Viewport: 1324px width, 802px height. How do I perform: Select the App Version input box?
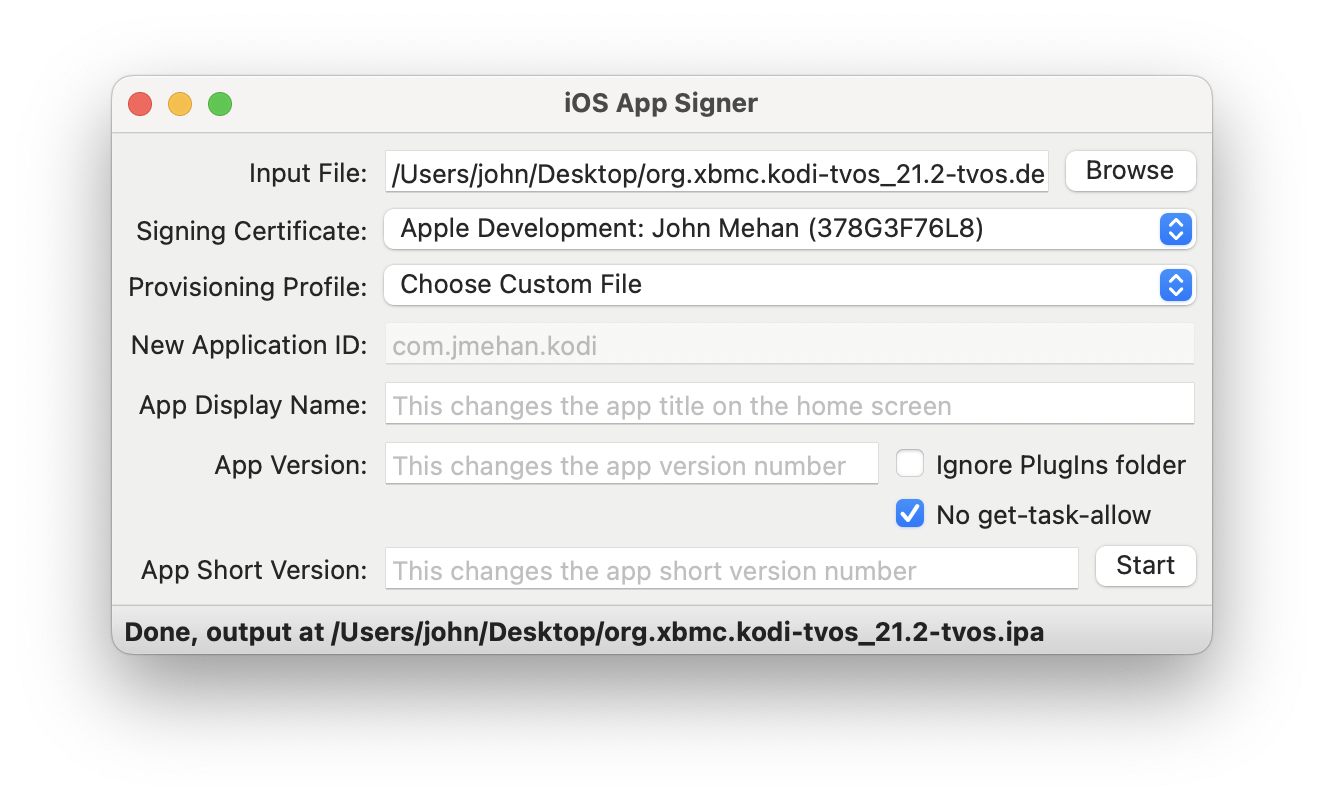631,465
